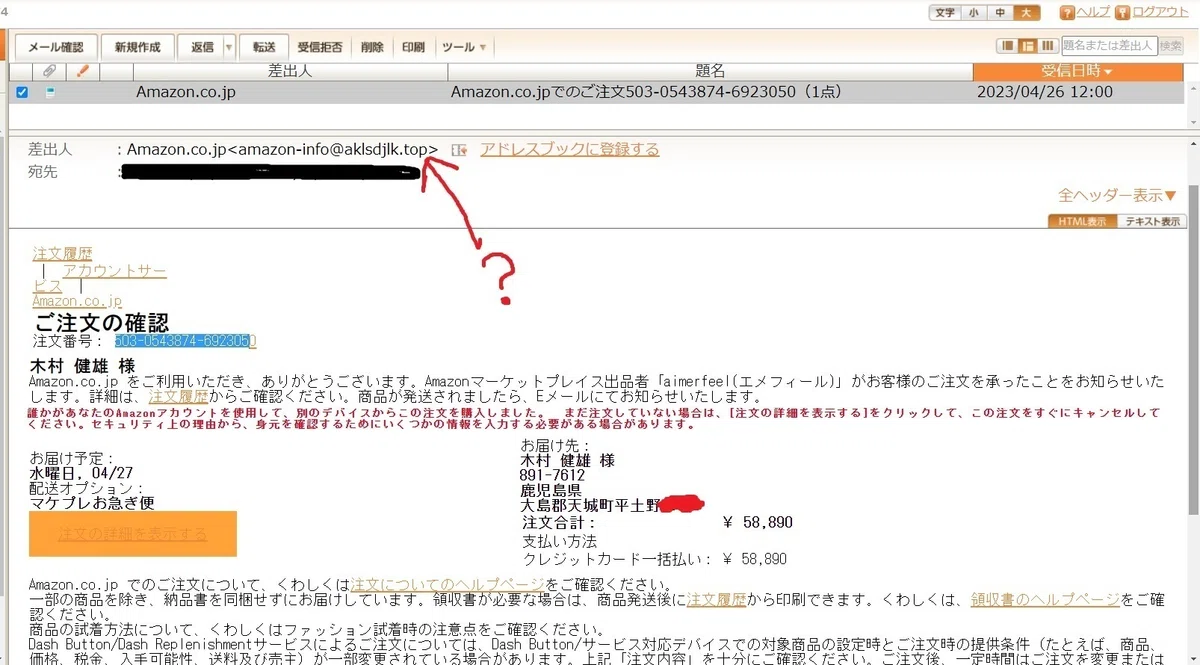The width and height of the screenshot is (1200, 665).
Task: Log out via ログアウト link
Action: pyautogui.click(x=1160, y=12)
